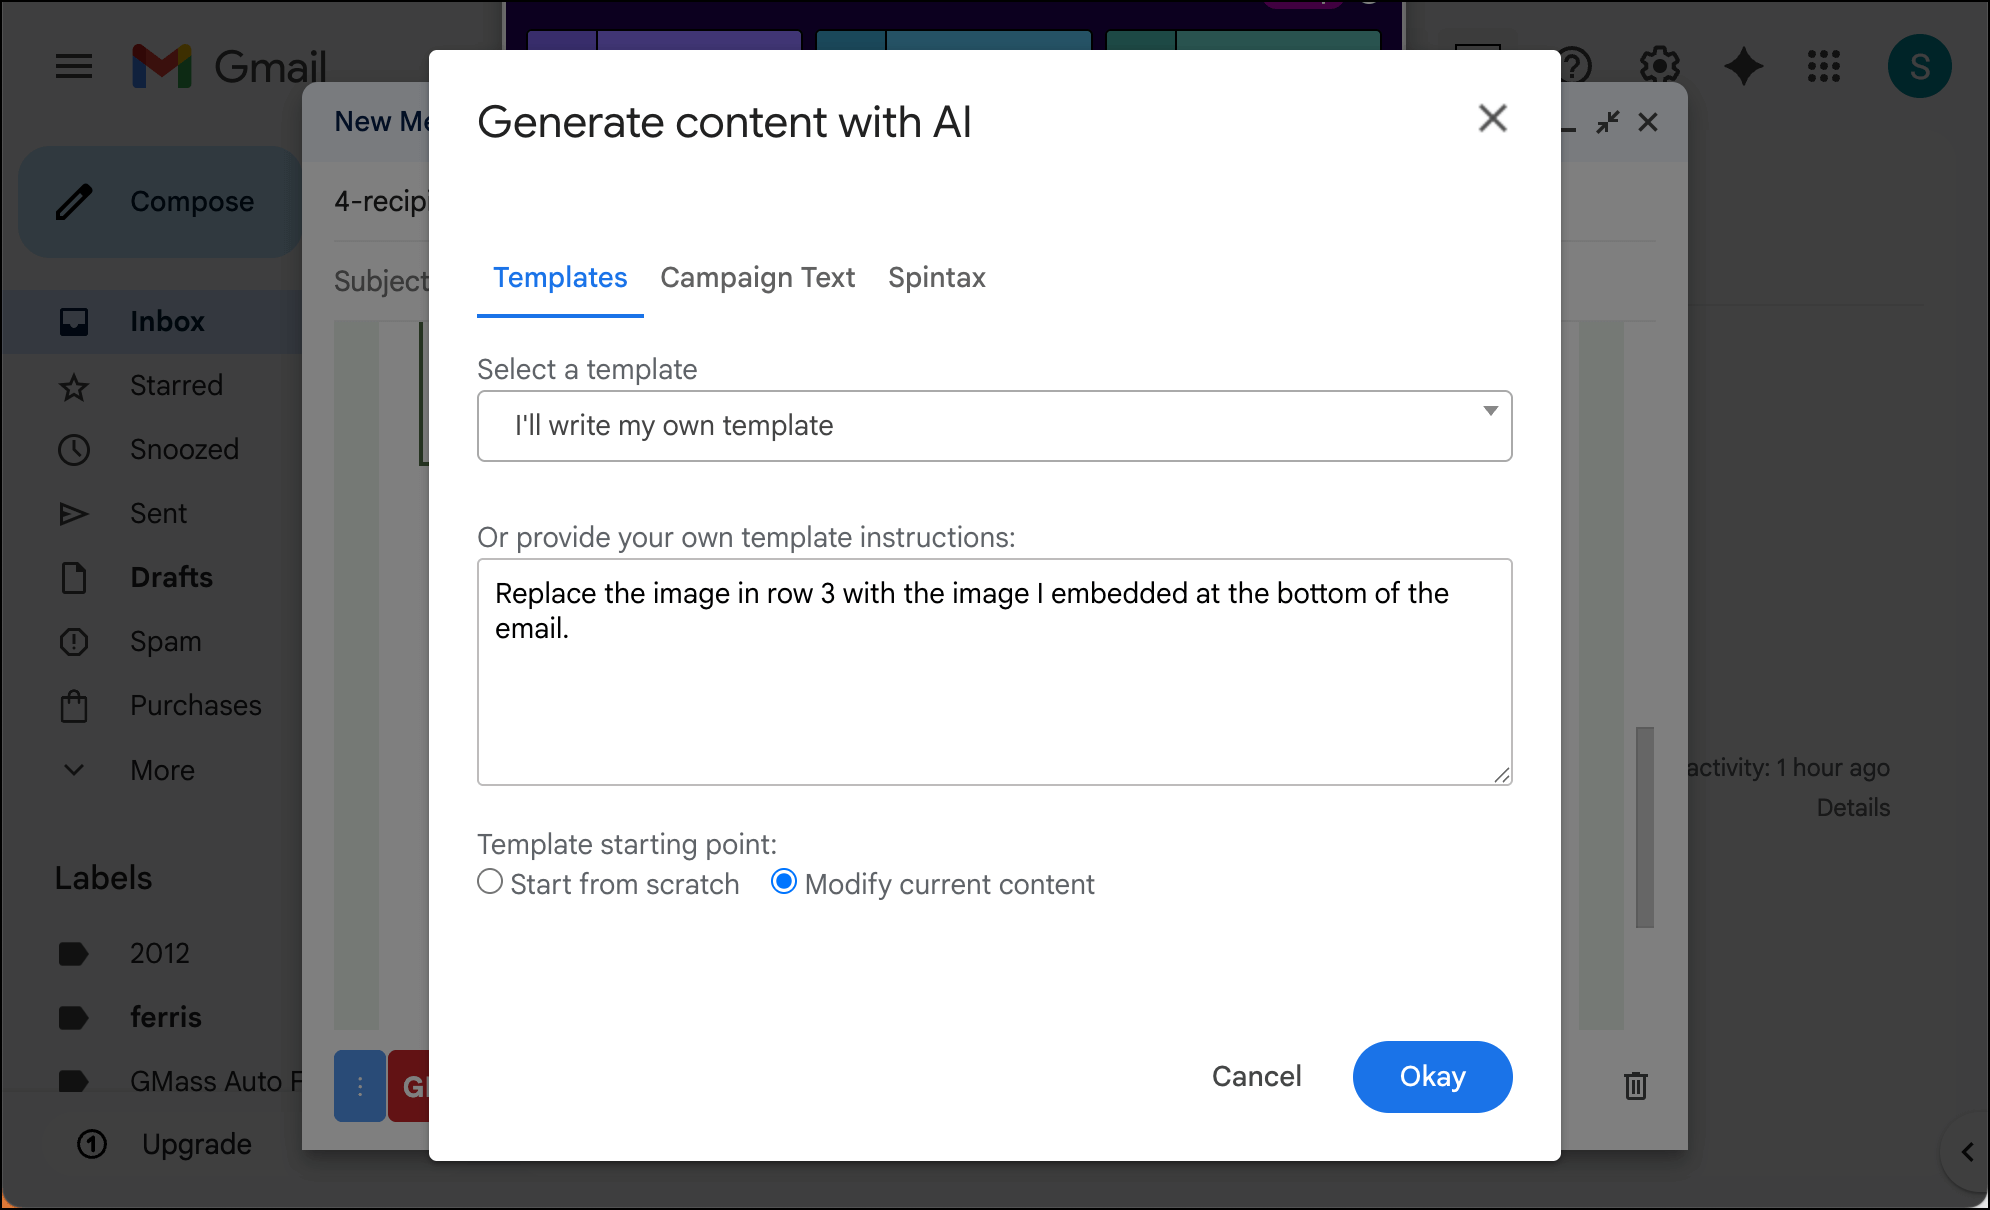Screen dimensions: 1990x1210
Task: Click the Spam folder icon
Action: 74,642
